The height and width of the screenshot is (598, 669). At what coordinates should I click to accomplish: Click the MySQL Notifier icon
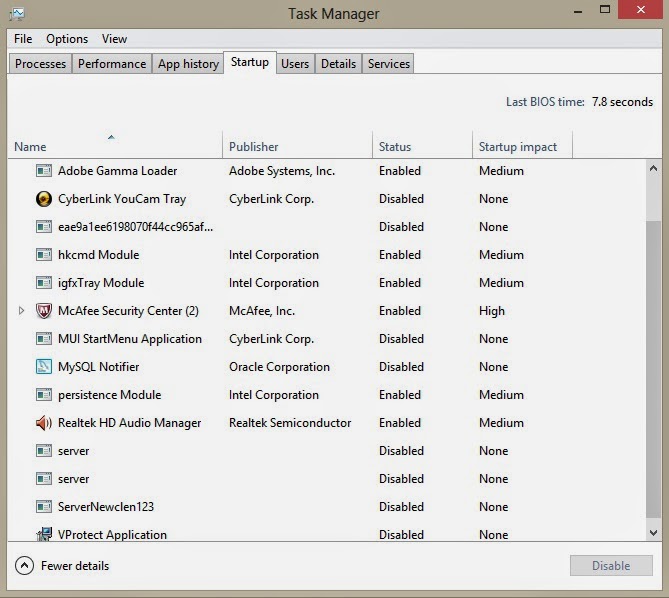[x=44, y=367]
